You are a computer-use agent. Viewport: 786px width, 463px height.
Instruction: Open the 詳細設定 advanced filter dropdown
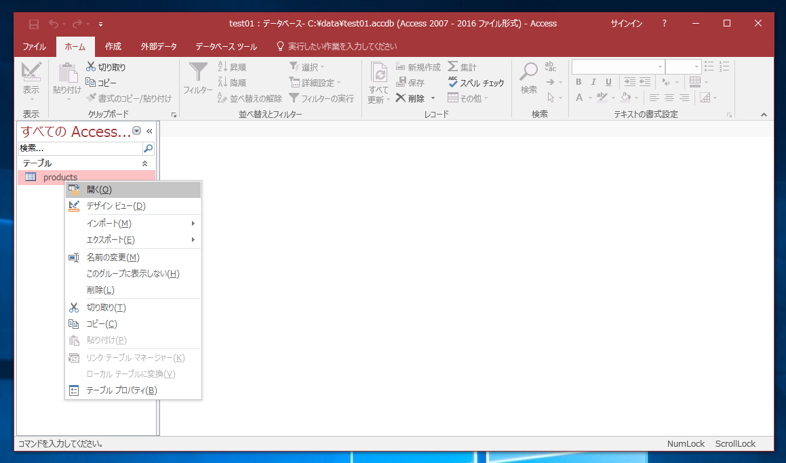[x=315, y=83]
